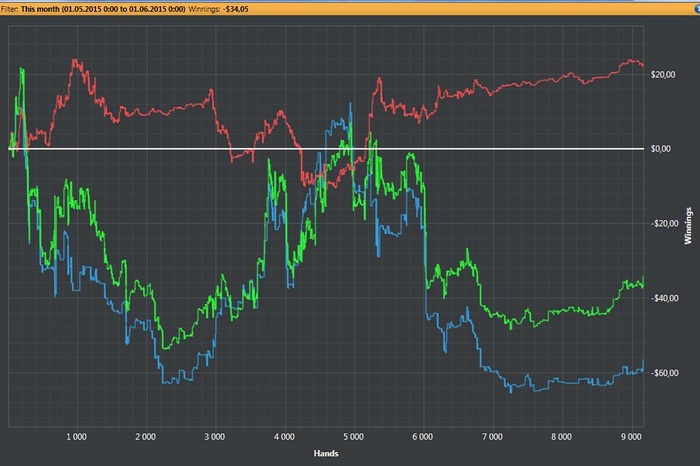Click the '5 000' hands tick label
The image size is (700, 466).
point(354,437)
